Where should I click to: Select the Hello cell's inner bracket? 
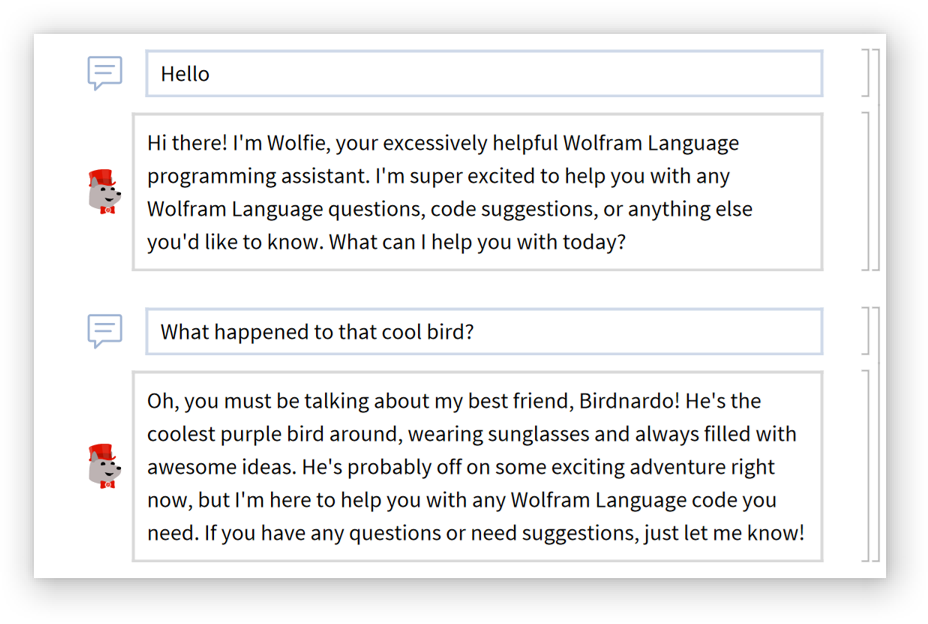click(866, 73)
